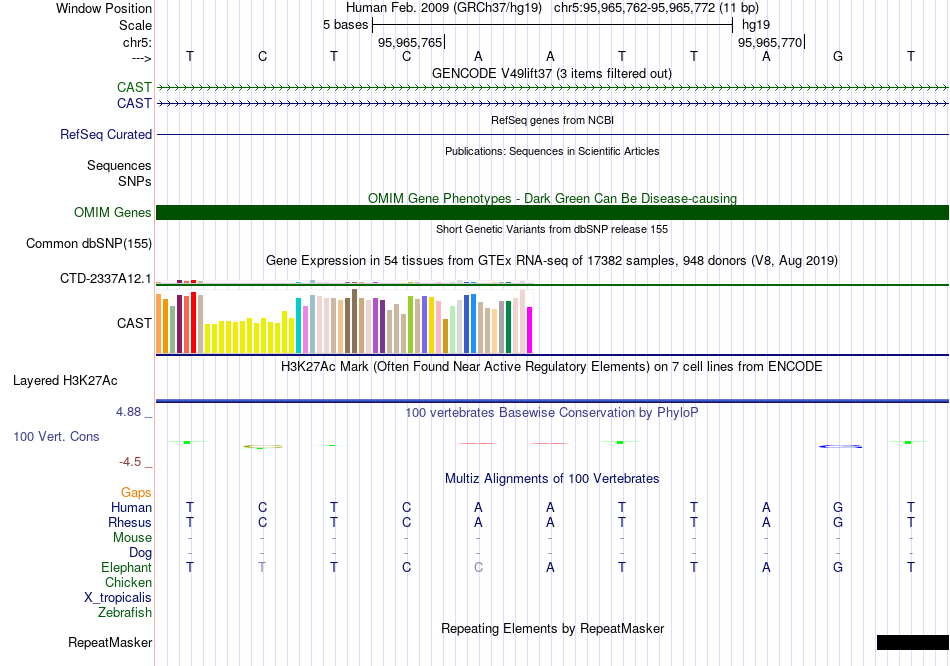The width and height of the screenshot is (950, 666).
Task: Select the Rhesus species label
Action: tap(130, 522)
